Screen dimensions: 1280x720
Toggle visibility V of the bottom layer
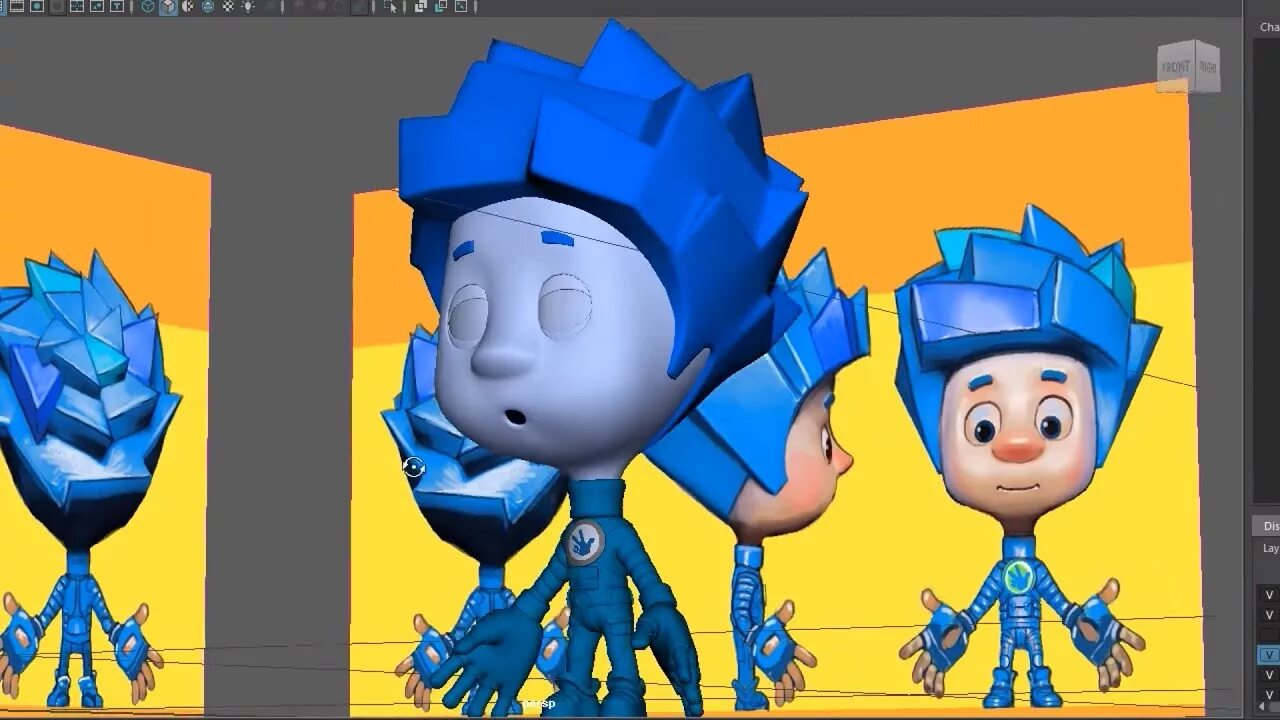[x=1269, y=695]
